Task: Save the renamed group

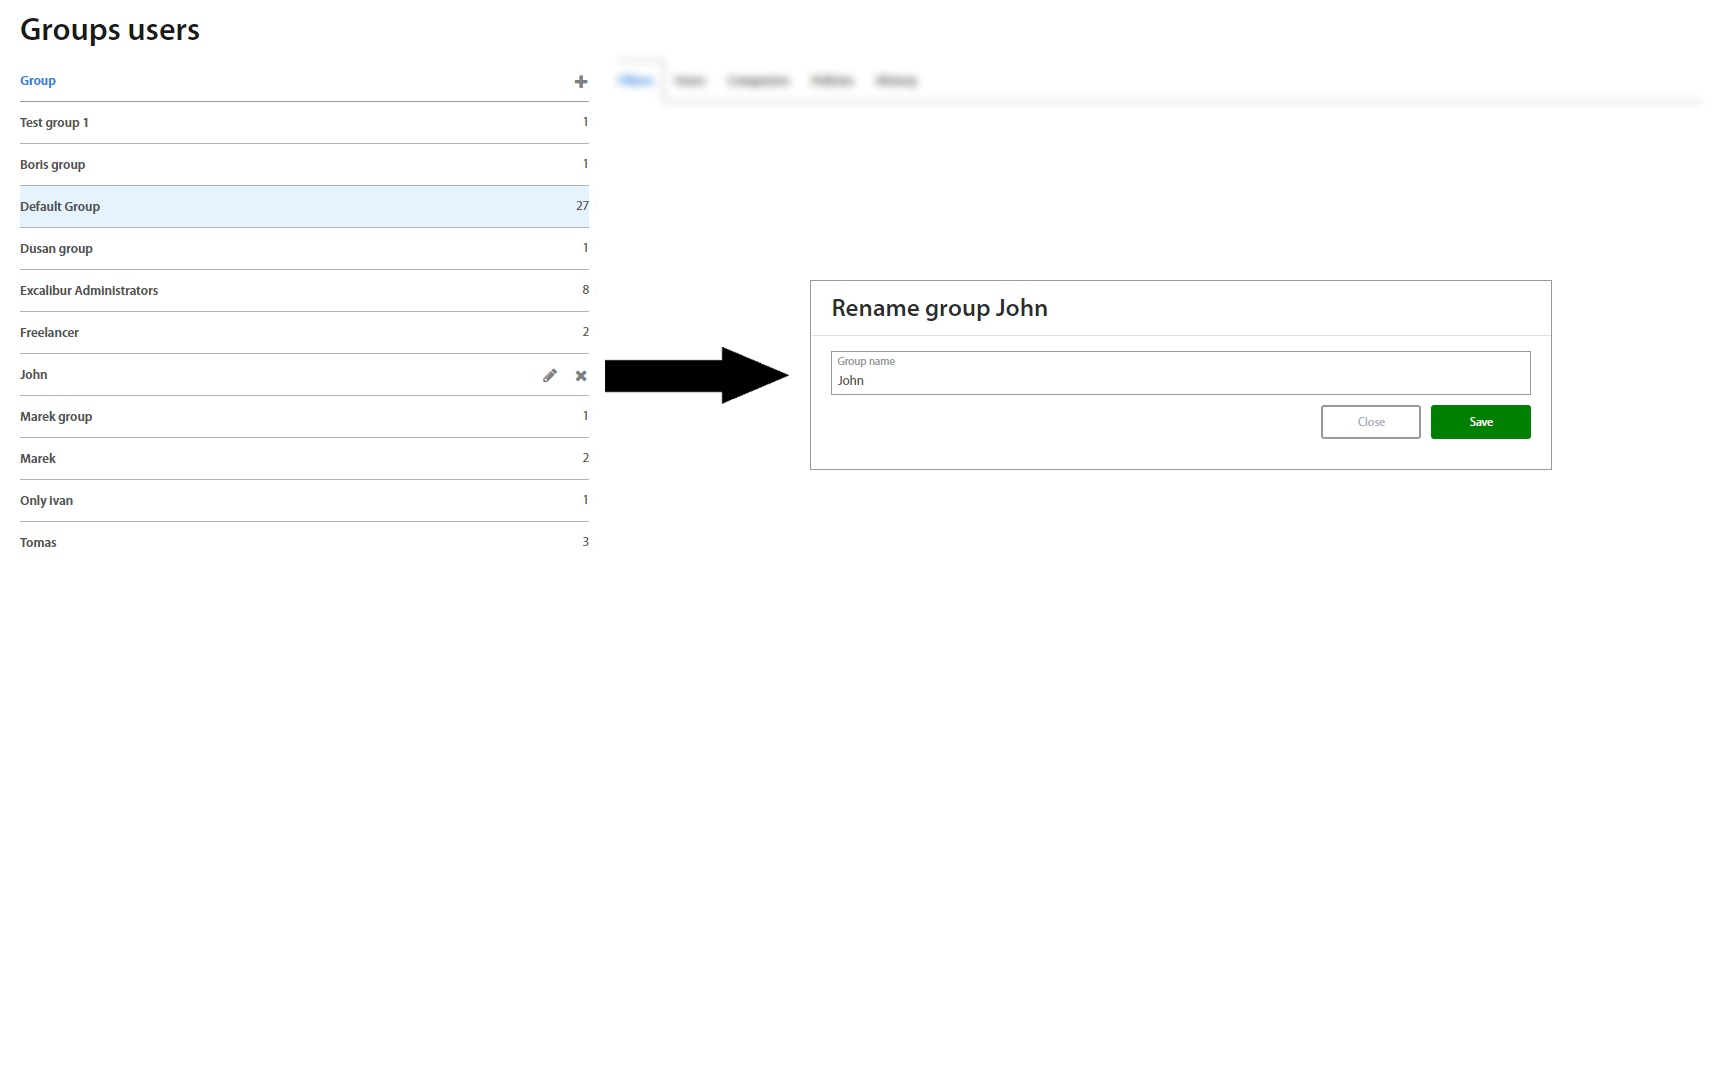Action: click(x=1480, y=422)
